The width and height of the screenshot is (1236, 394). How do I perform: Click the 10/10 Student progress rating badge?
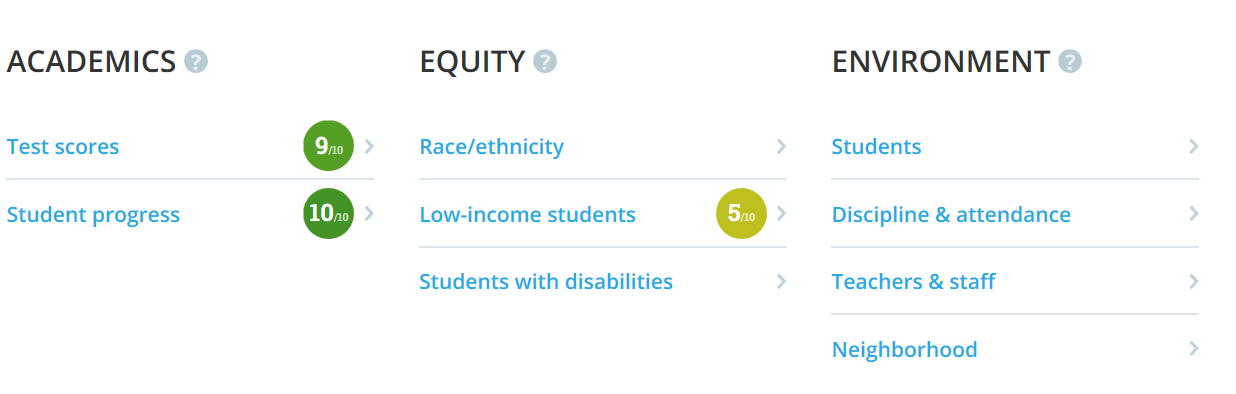(x=329, y=214)
